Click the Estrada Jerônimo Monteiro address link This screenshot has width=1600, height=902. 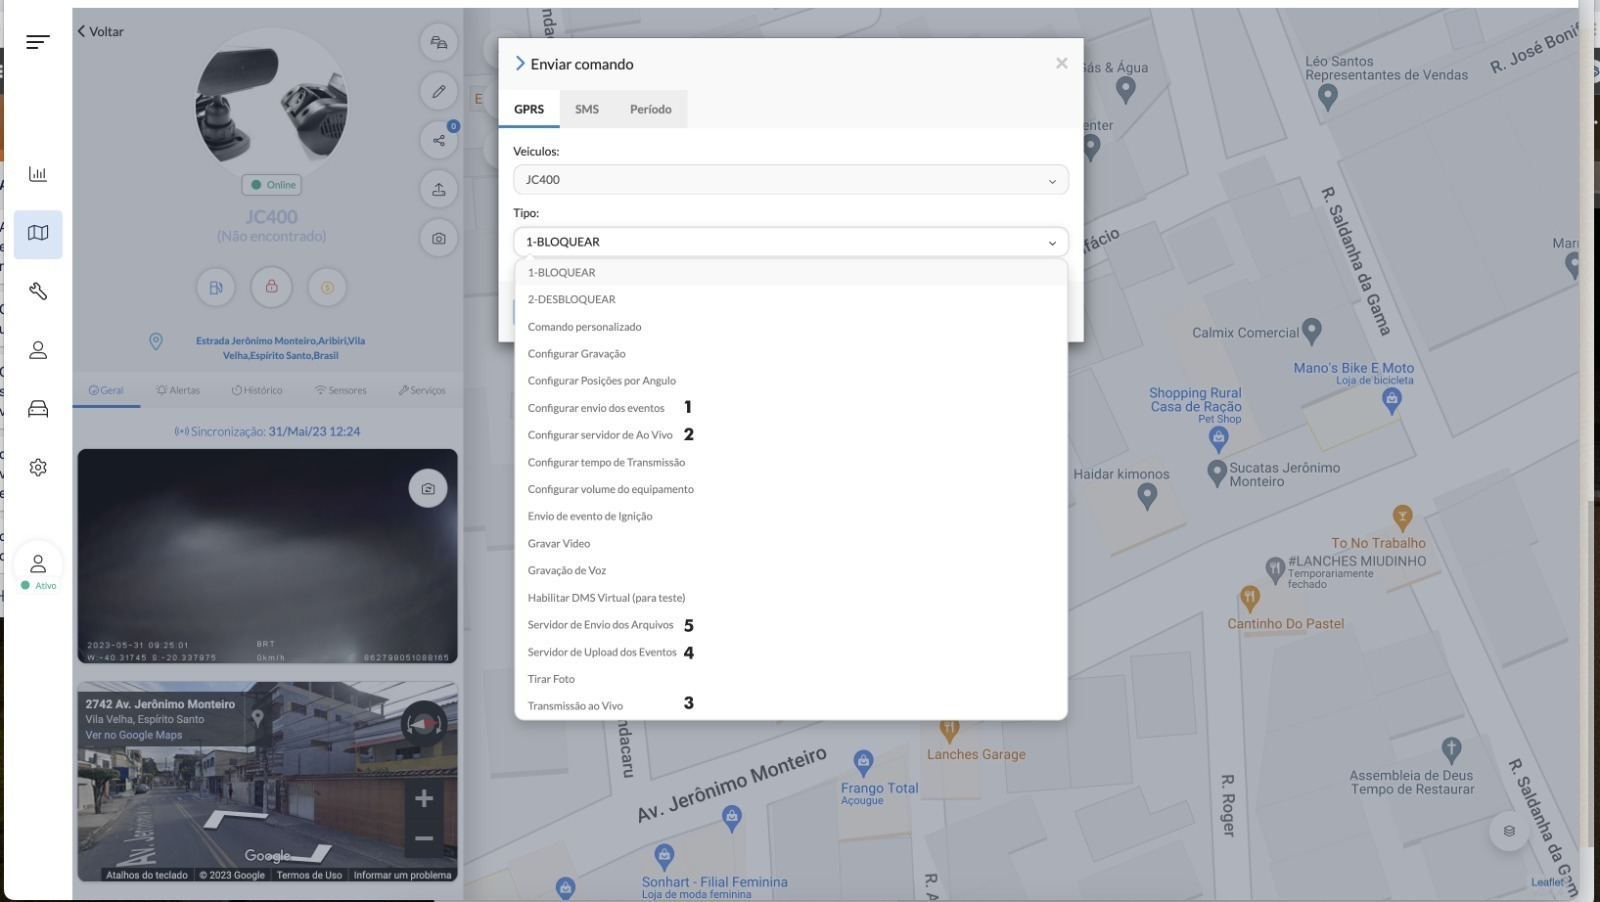pos(280,348)
